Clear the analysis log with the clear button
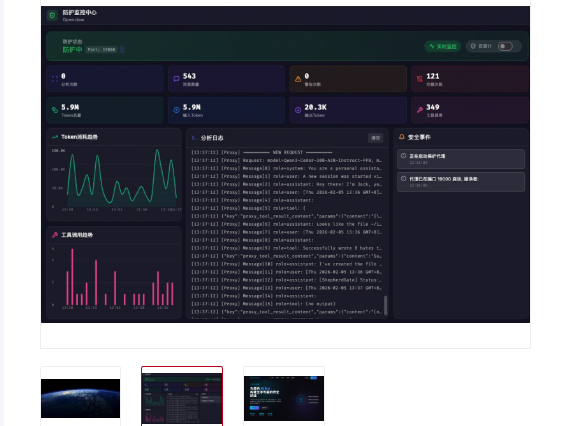The width and height of the screenshot is (562, 426). tap(375, 138)
